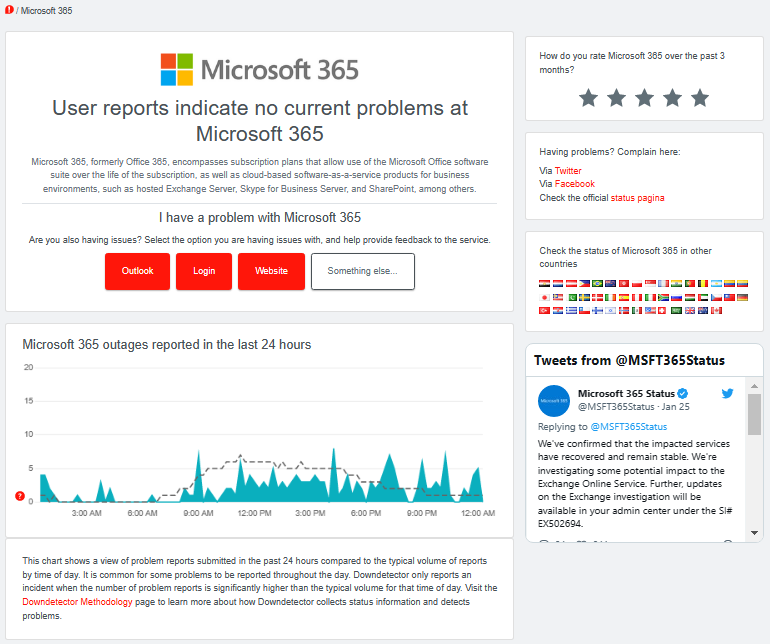
Task: Select the fourth rating star
Action: [x=672, y=98]
